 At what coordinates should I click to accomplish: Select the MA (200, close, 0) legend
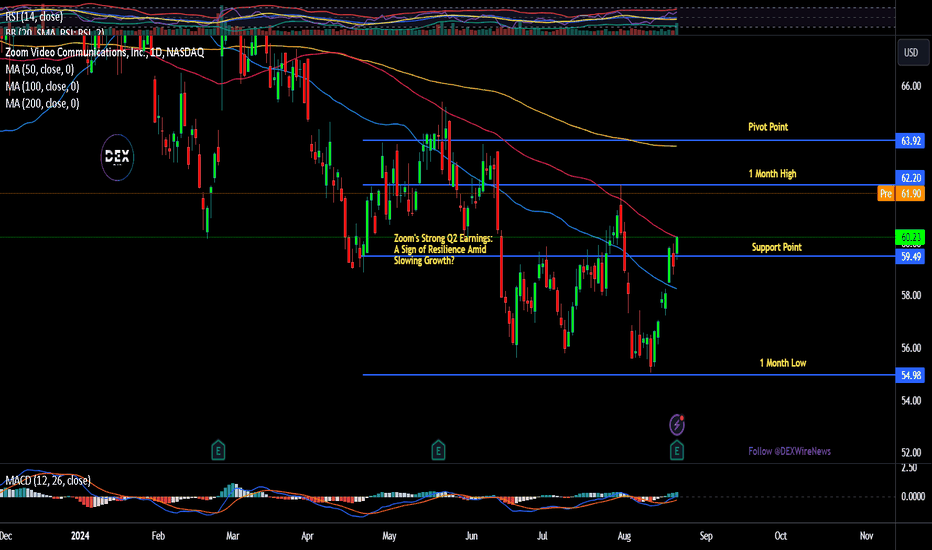(42, 103)
